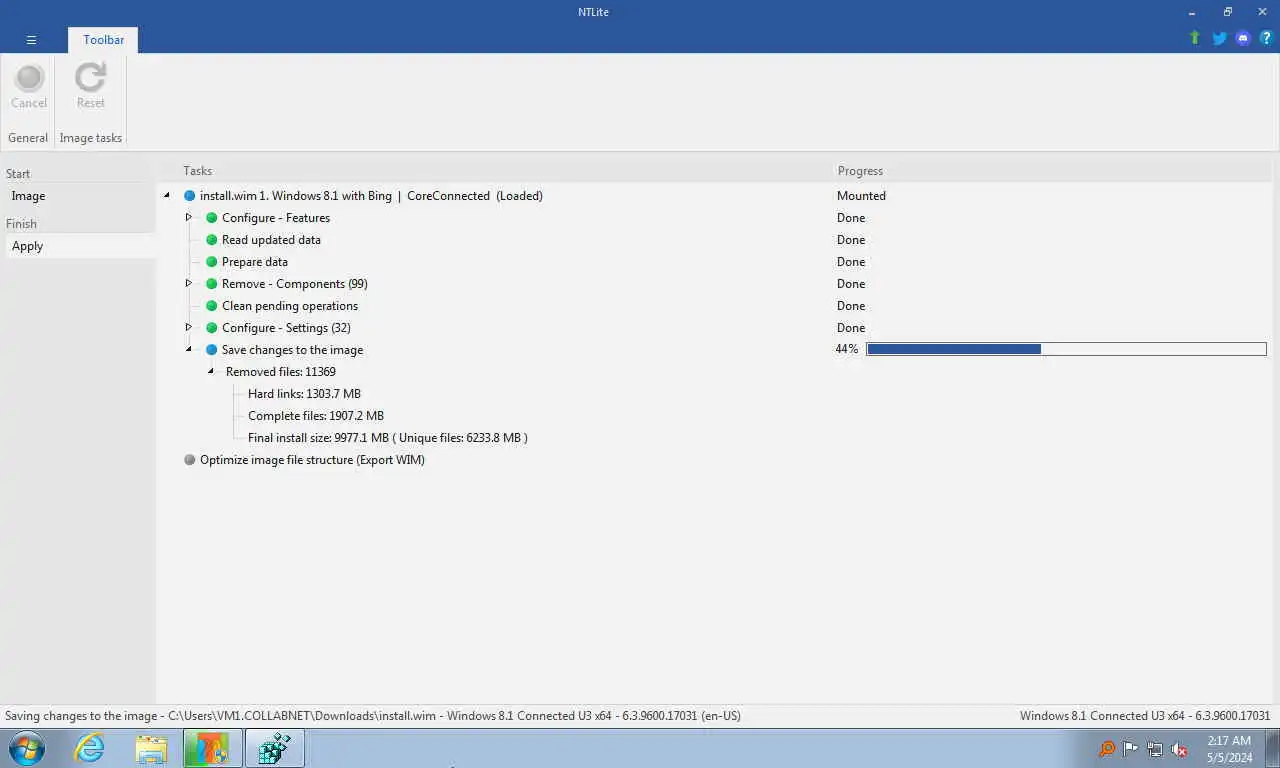Open the hamburger main menu

point(31,40)
